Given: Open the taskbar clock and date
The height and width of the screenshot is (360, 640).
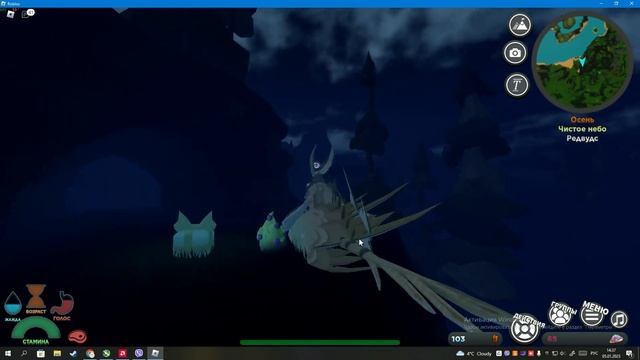Looking at the screenshot, I should [x=612, y=353].
